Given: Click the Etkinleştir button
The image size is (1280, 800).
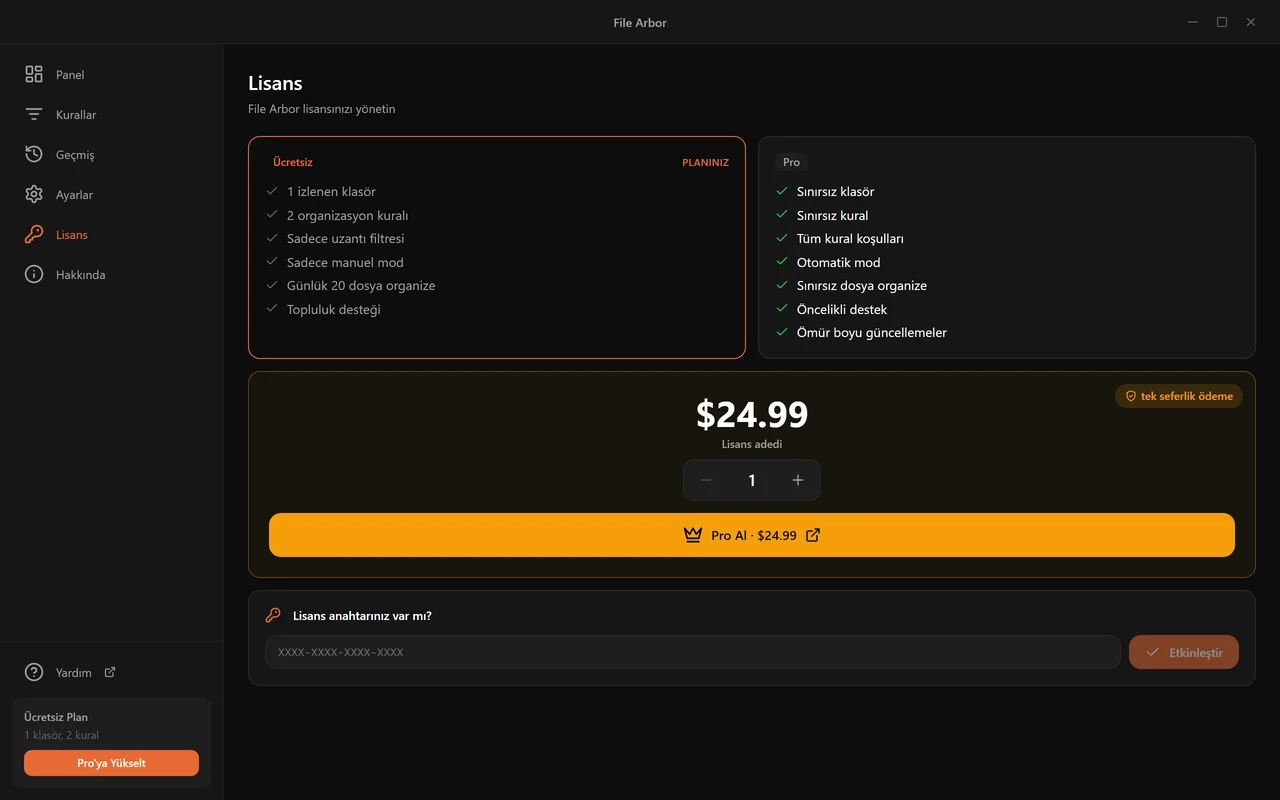Looking at the screenshot, I should click(1184, 652).
